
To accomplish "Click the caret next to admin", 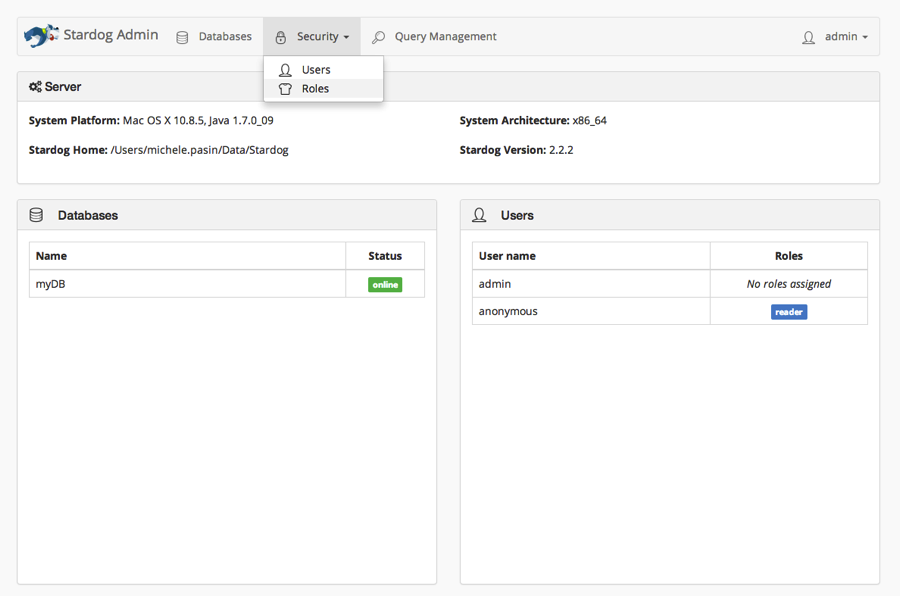I will point(865,38).
